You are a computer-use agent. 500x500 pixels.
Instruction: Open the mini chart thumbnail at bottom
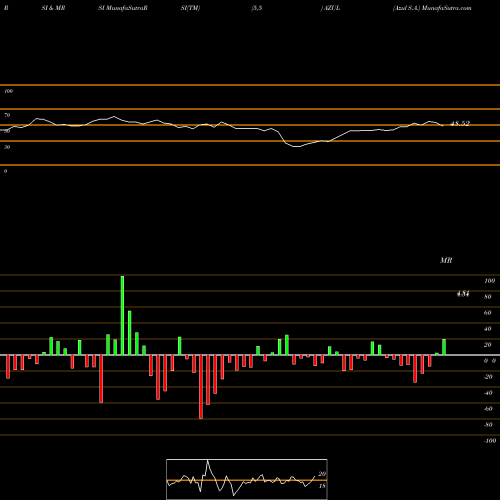247,479
